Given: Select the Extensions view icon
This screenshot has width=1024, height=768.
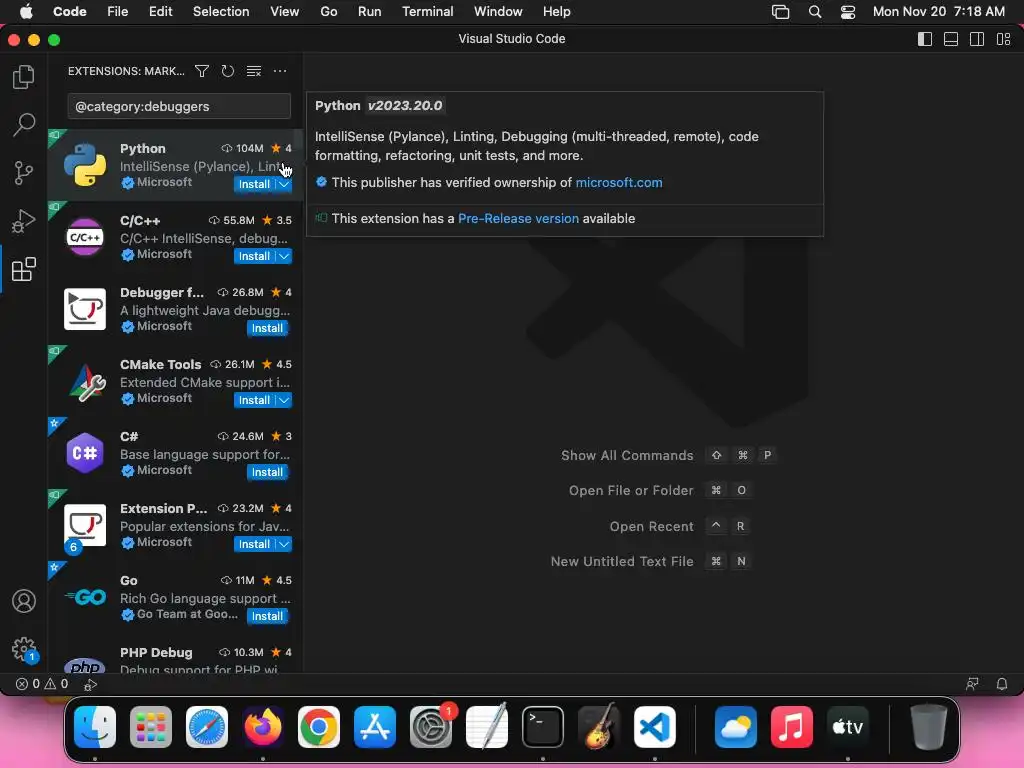Looking at the screenshot, I should 24,269.
